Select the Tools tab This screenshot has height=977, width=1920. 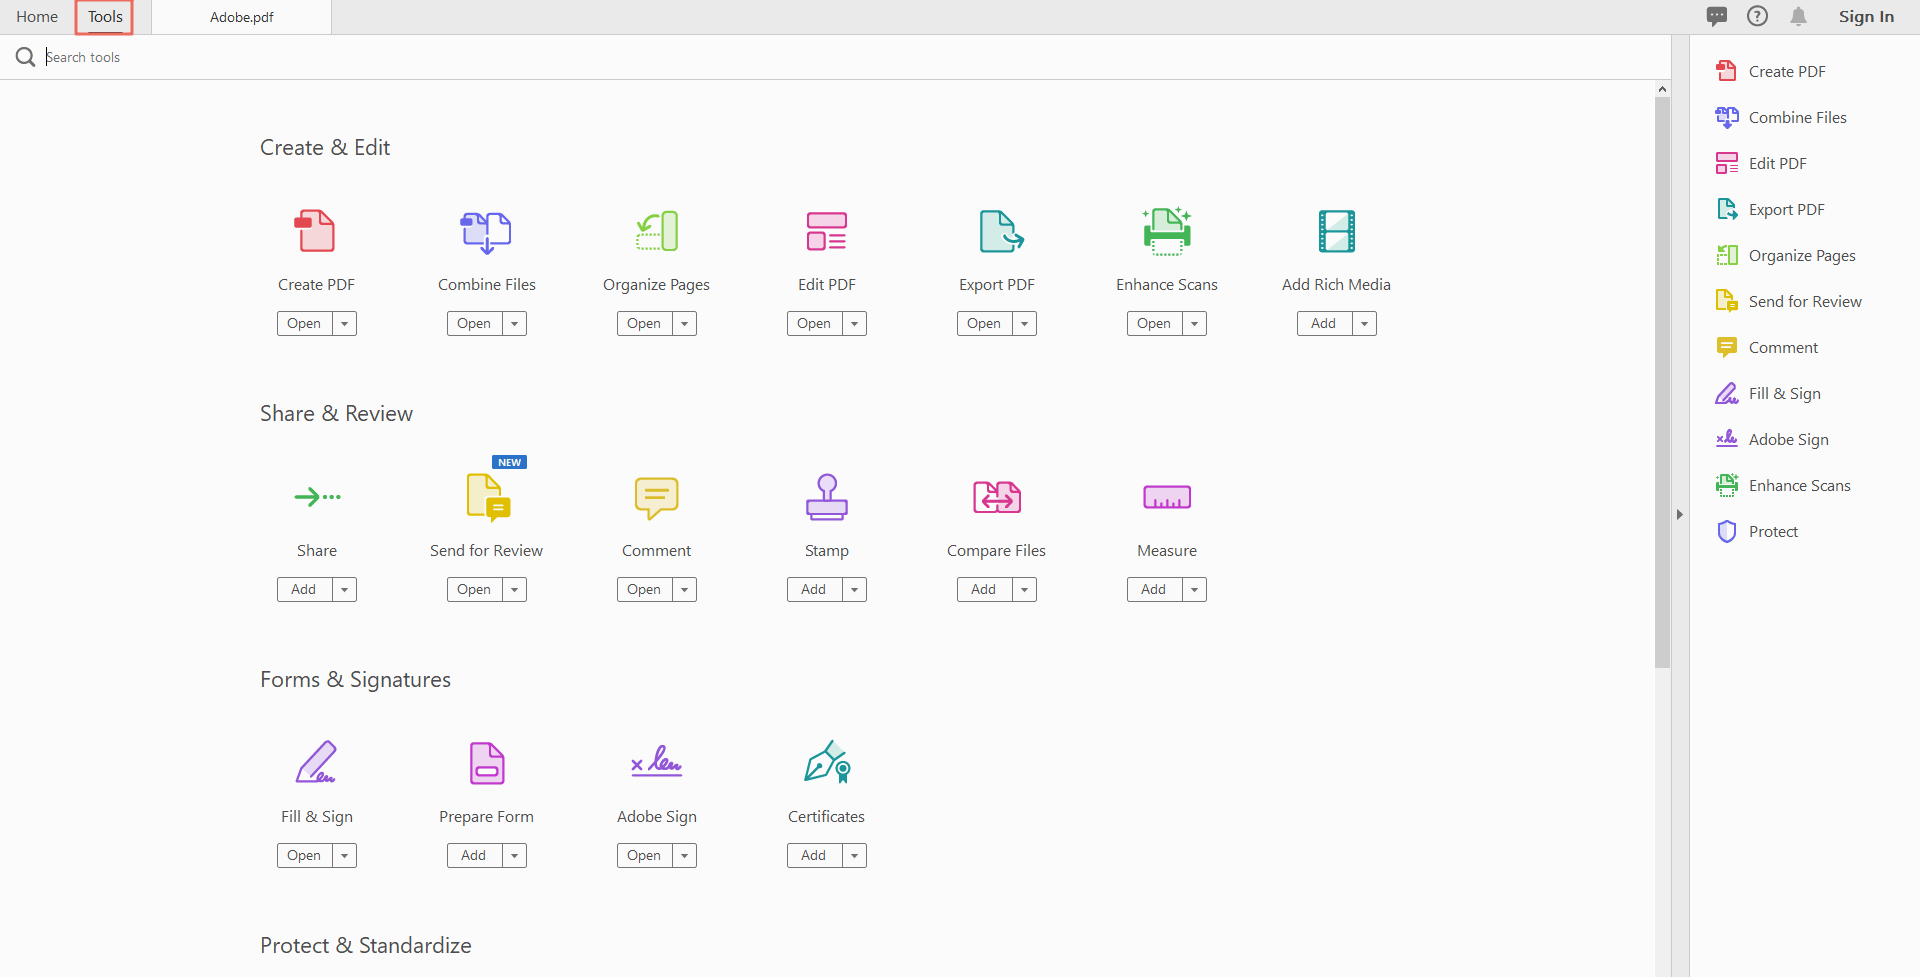(x=105, y=17)
